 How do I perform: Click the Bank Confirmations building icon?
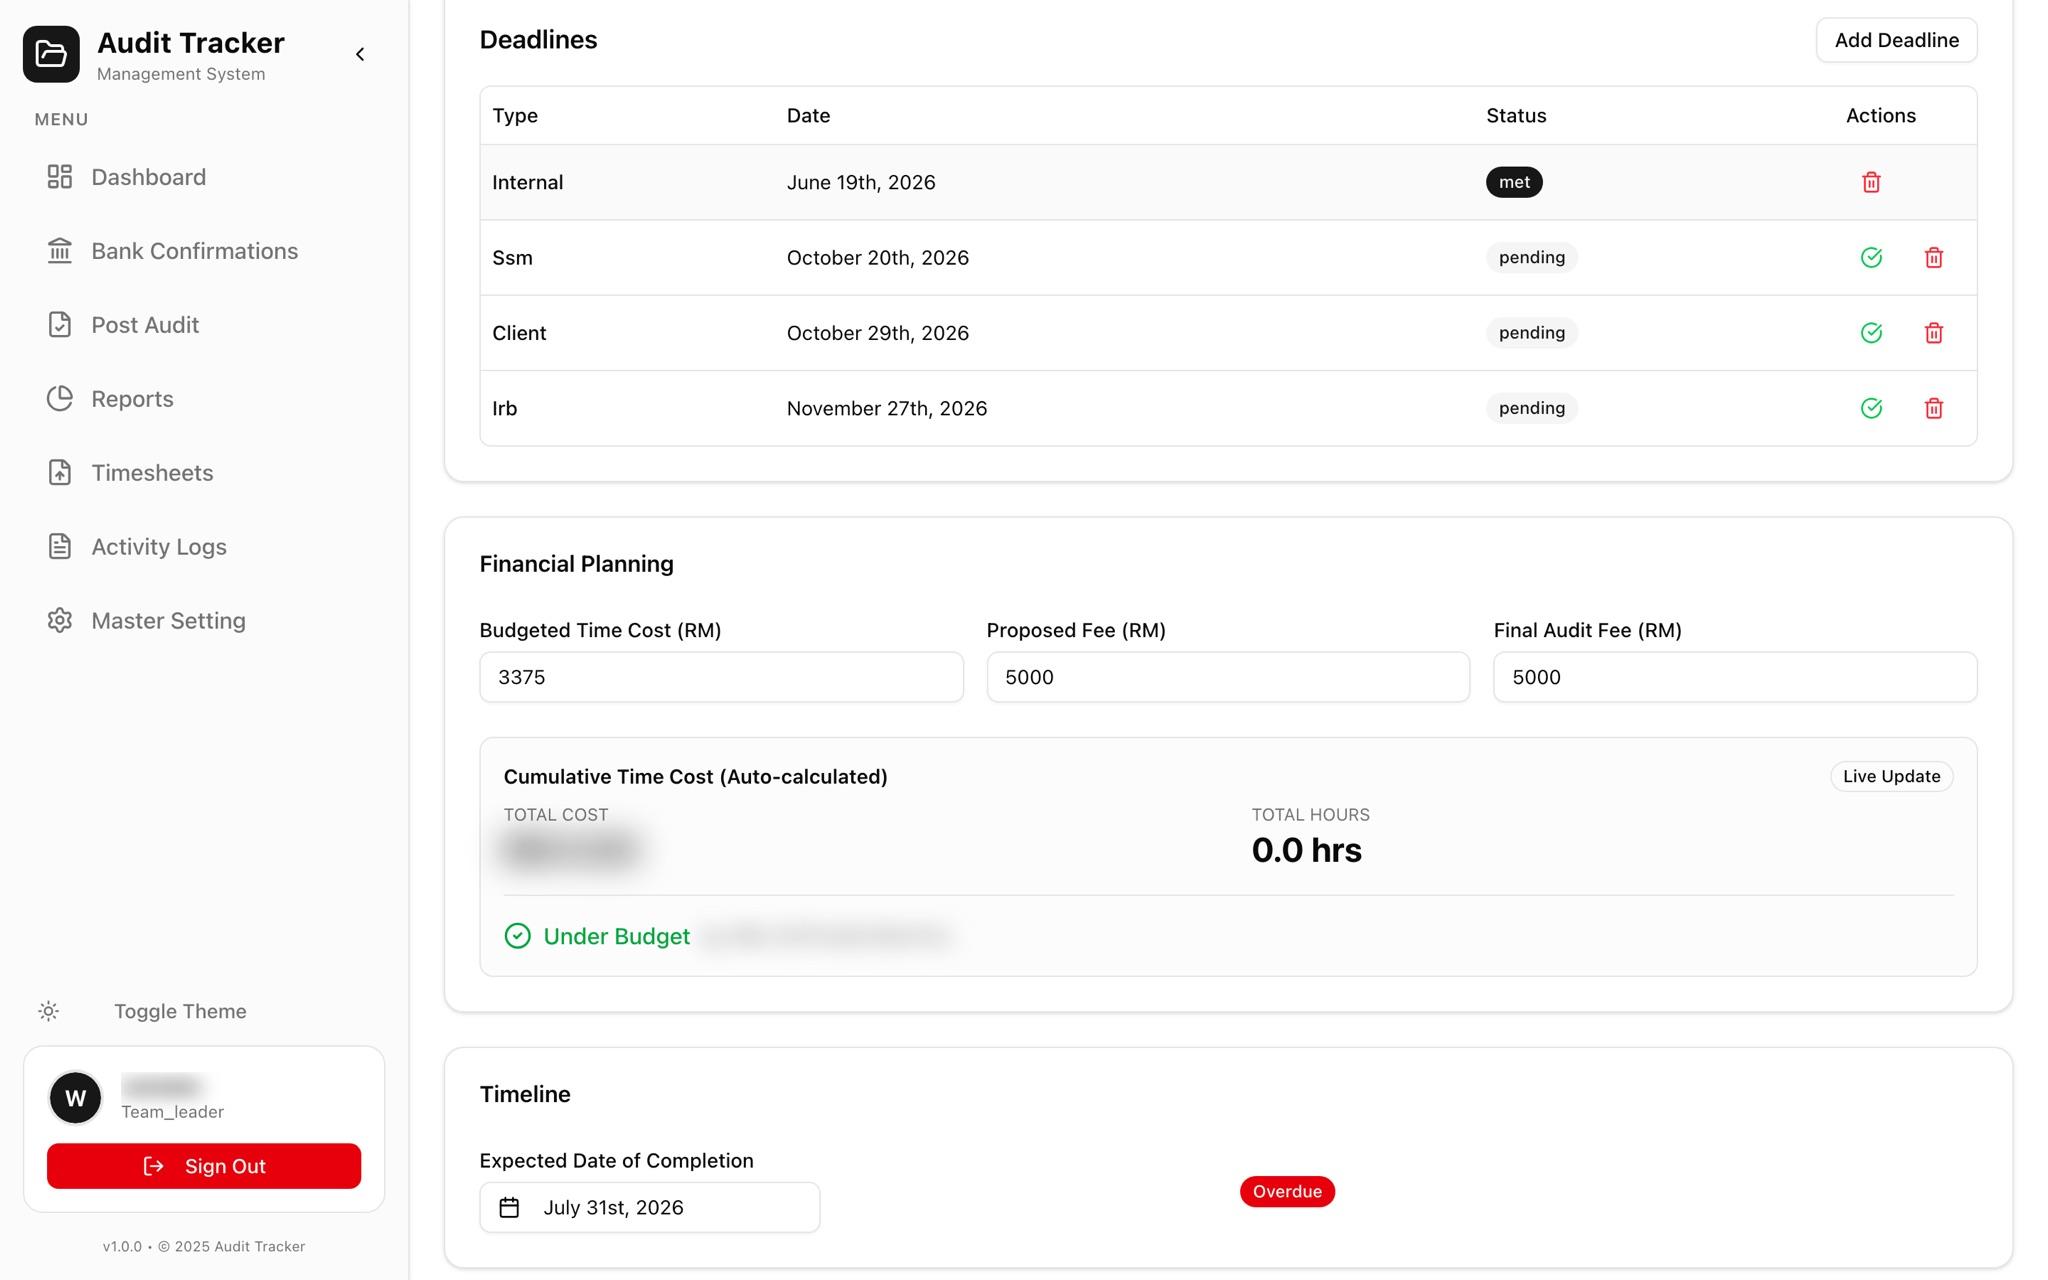60,251
